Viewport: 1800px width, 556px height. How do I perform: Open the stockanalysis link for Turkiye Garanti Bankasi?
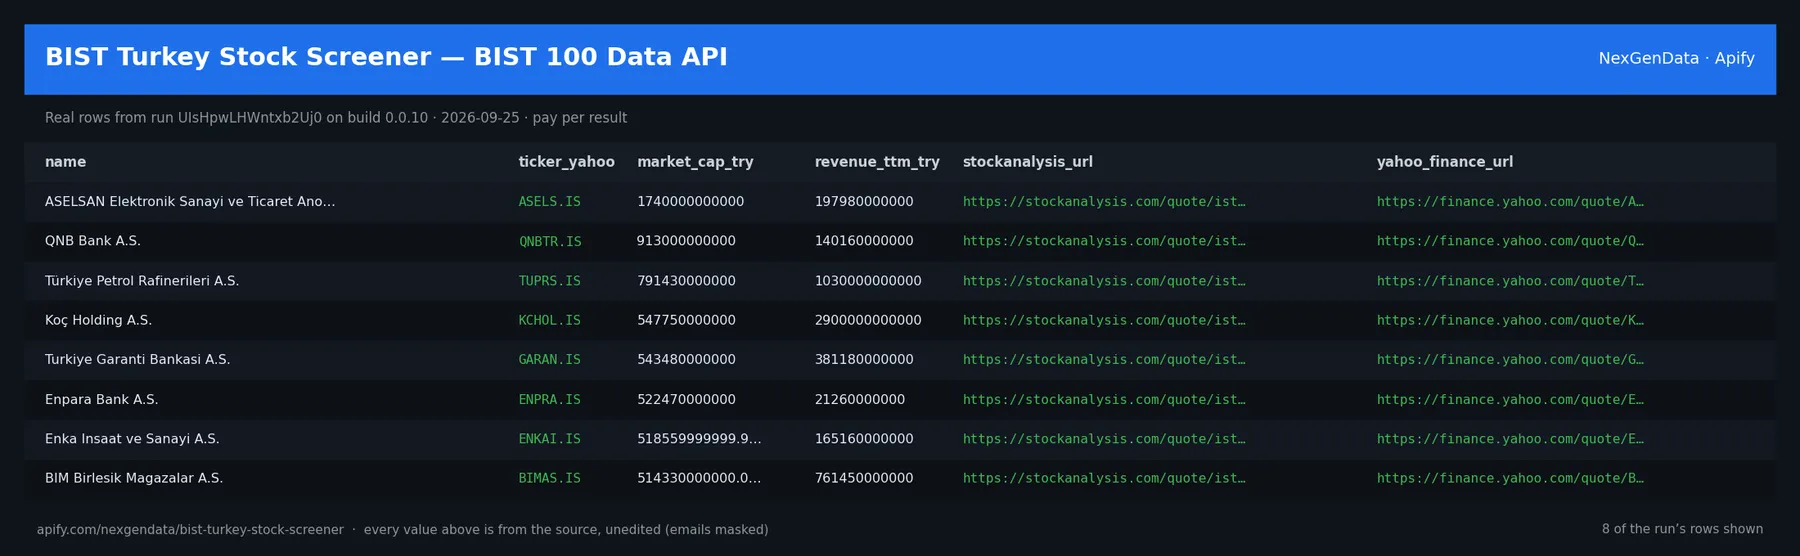point(1104,360)
